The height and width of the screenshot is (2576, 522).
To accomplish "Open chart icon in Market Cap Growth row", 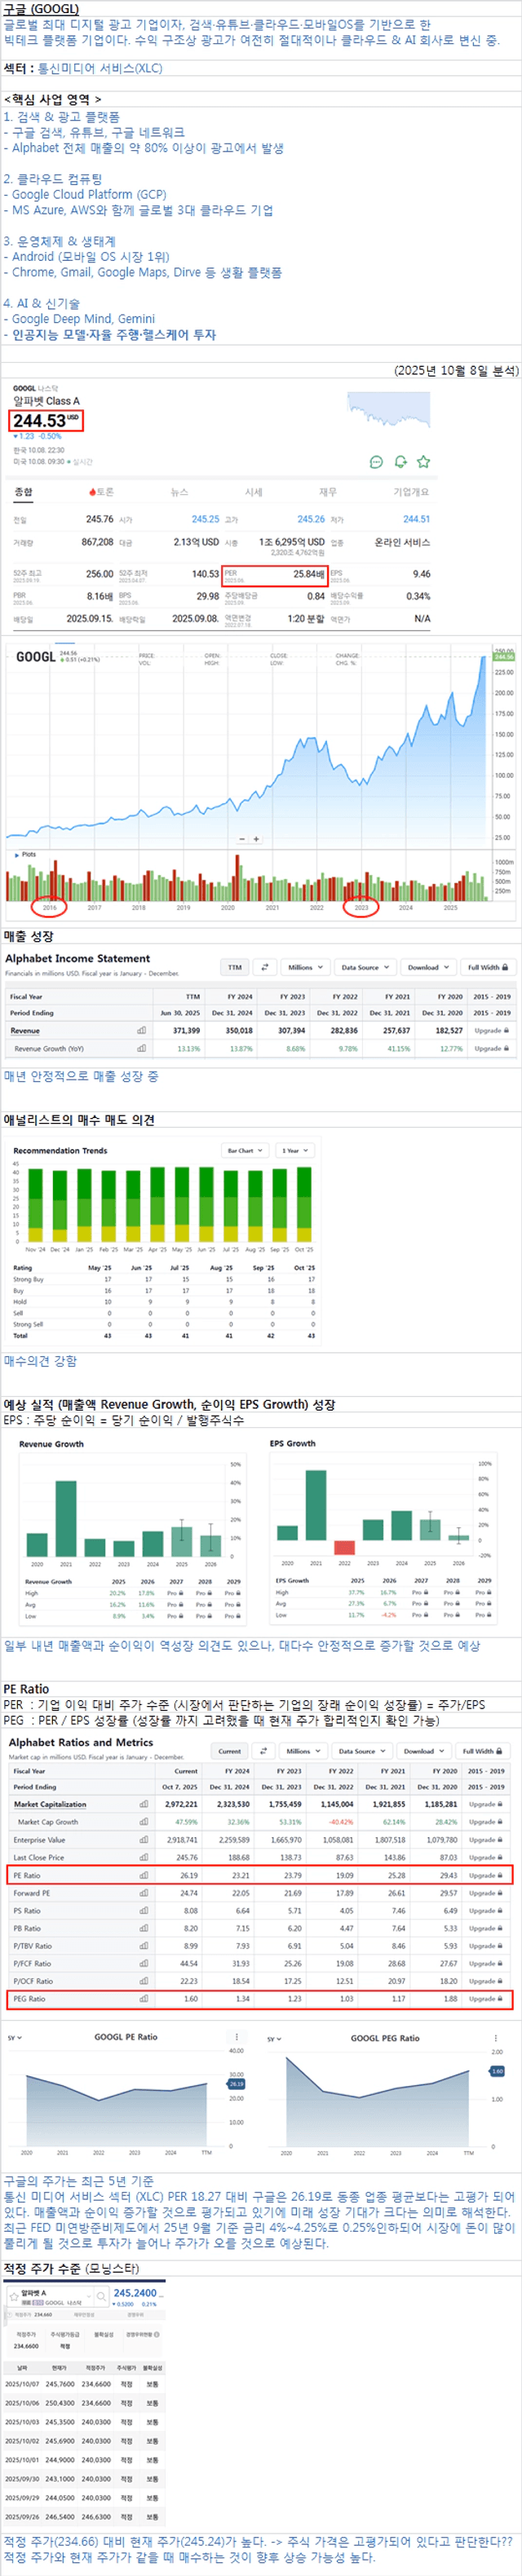I will click(x=144, y=1822).
